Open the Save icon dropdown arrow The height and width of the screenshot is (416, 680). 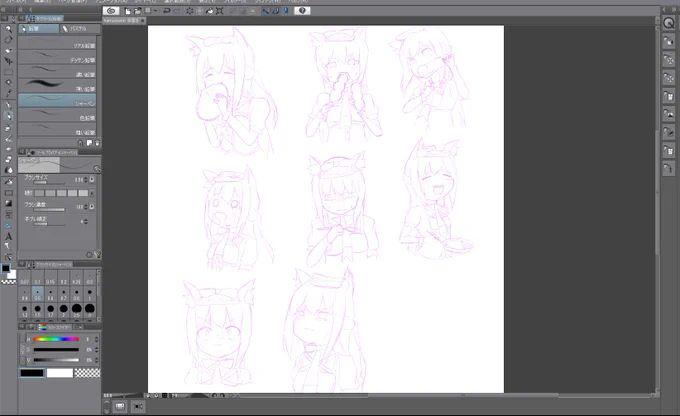coord(155,11)
